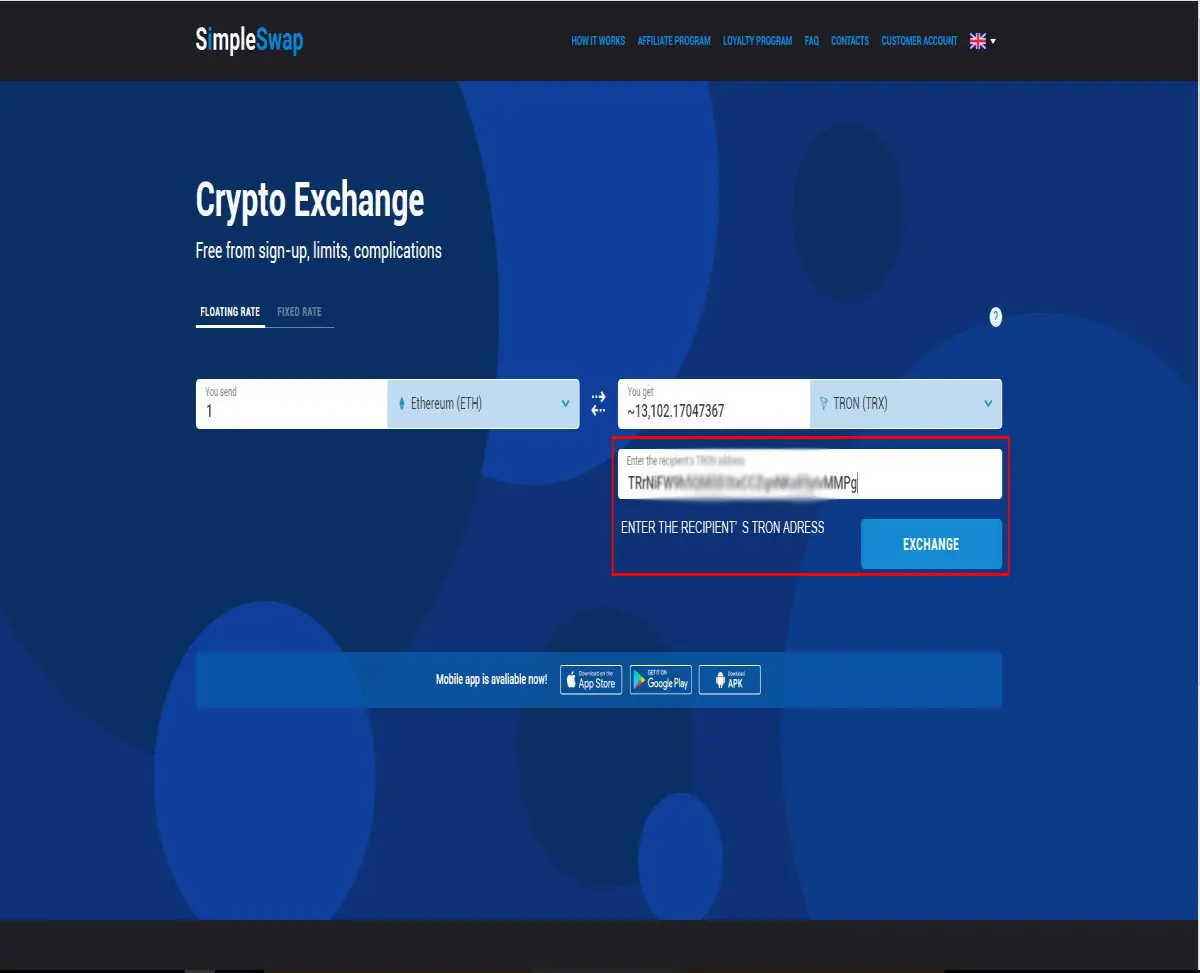Click the UK flag language icon
This screenshot has height=973, width=1200.
click(978, 41)
